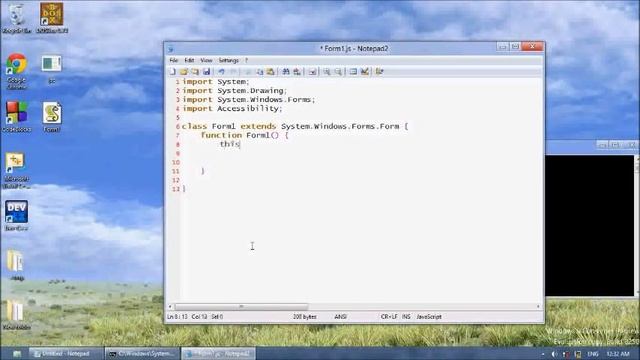Click the horizontal scrollbar left arrow
Viewport: 640px width, 360px height.
[x=170, y=307]
